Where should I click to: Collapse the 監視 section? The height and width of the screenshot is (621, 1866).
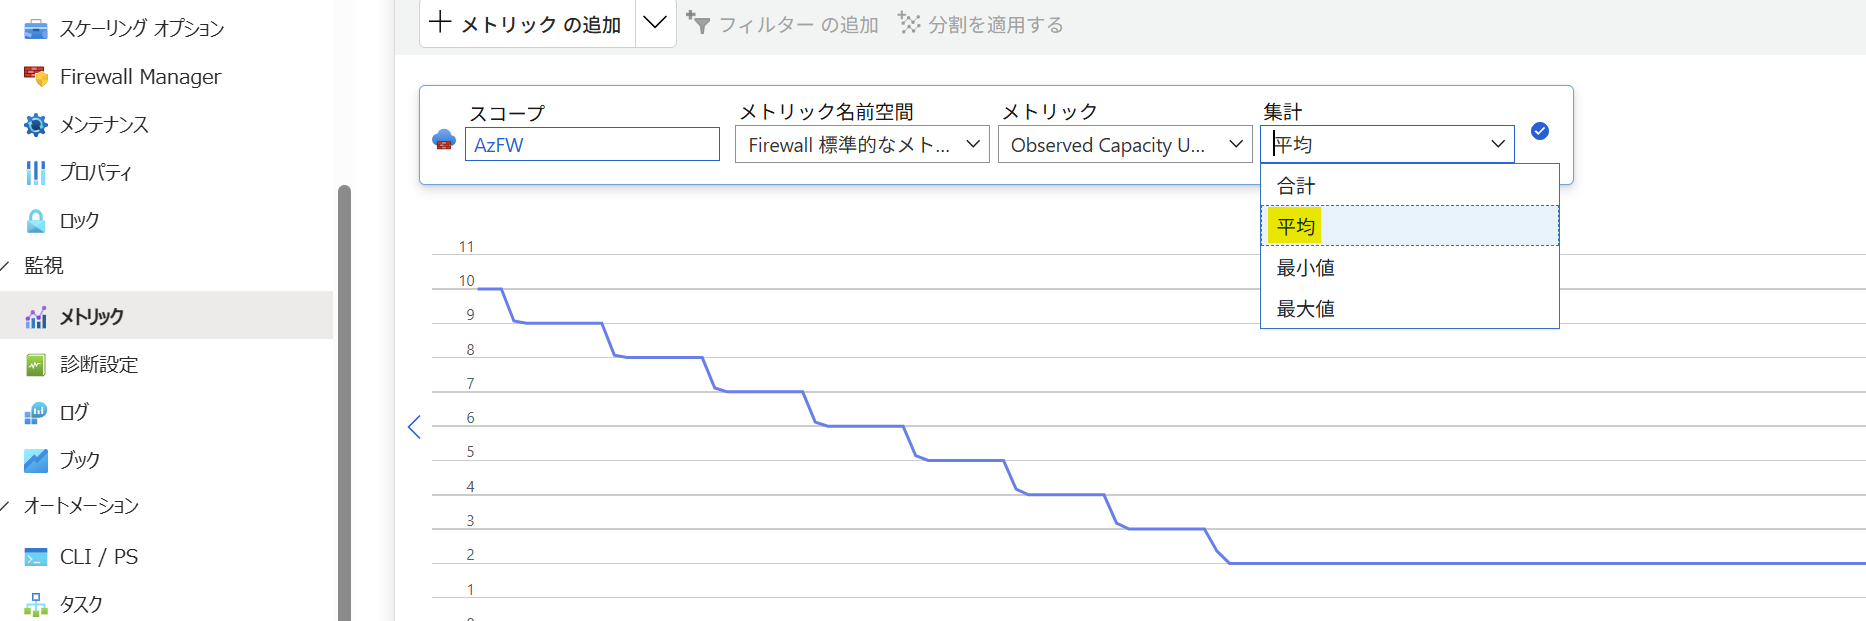click(6, 266)
